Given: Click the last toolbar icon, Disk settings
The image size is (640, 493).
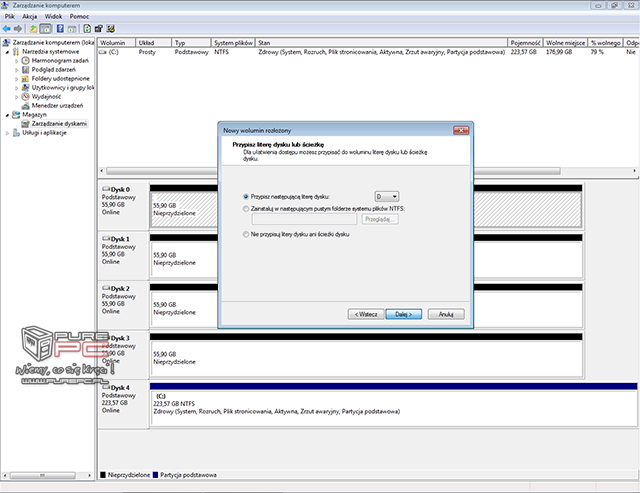Looking at the screenshot, I should click(110, 29).
